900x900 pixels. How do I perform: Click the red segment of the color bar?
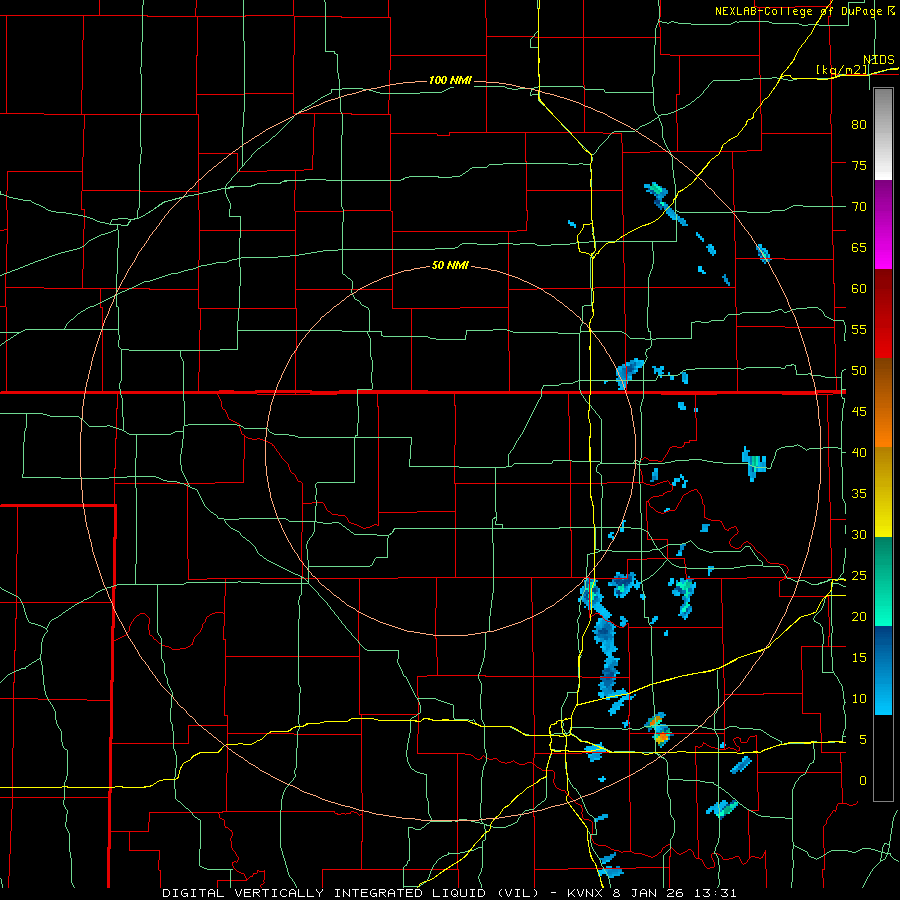pyautogui.click(x=883, y=314)
